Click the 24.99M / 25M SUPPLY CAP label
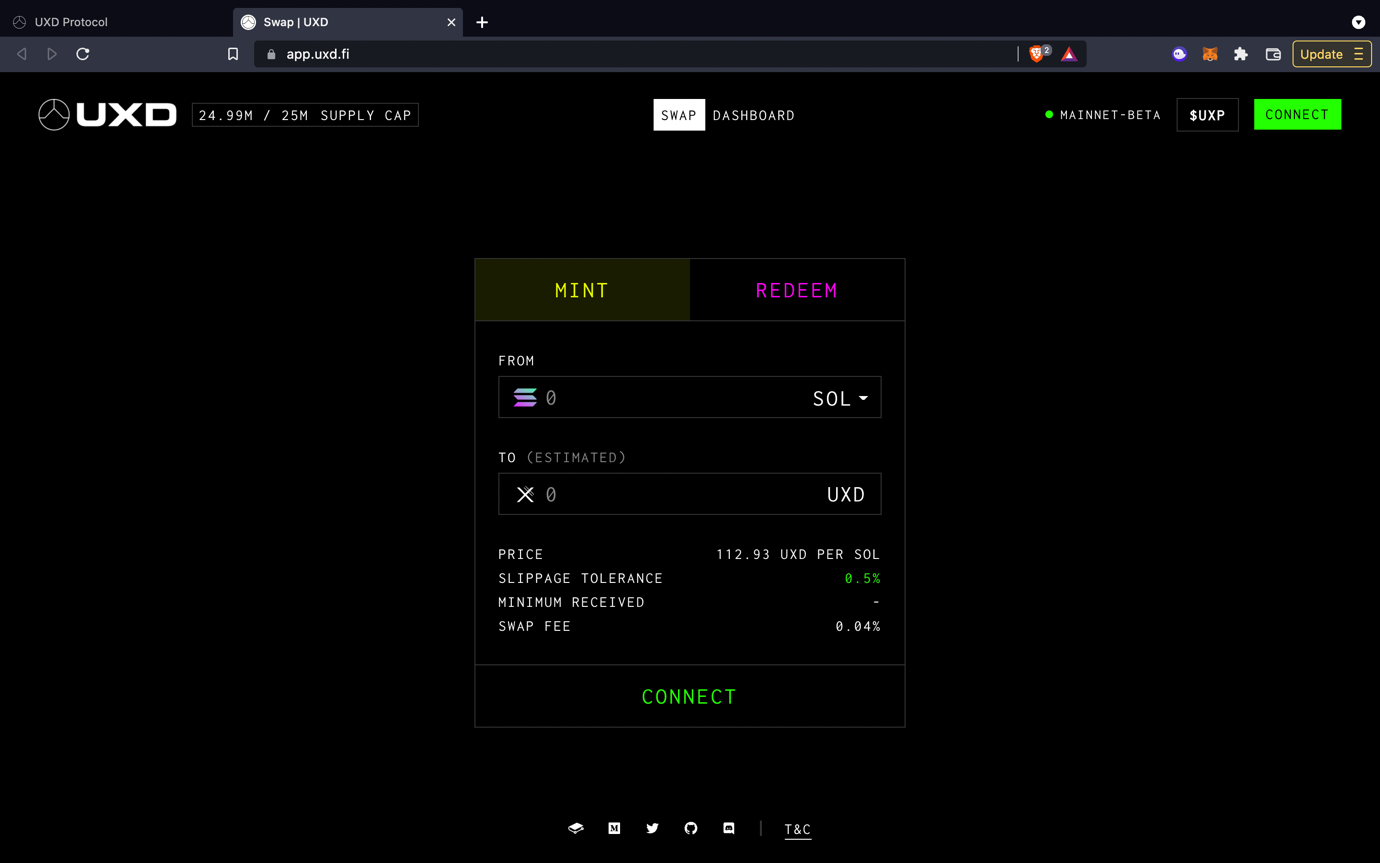1380x863 pixels. [x=305, y=115]
